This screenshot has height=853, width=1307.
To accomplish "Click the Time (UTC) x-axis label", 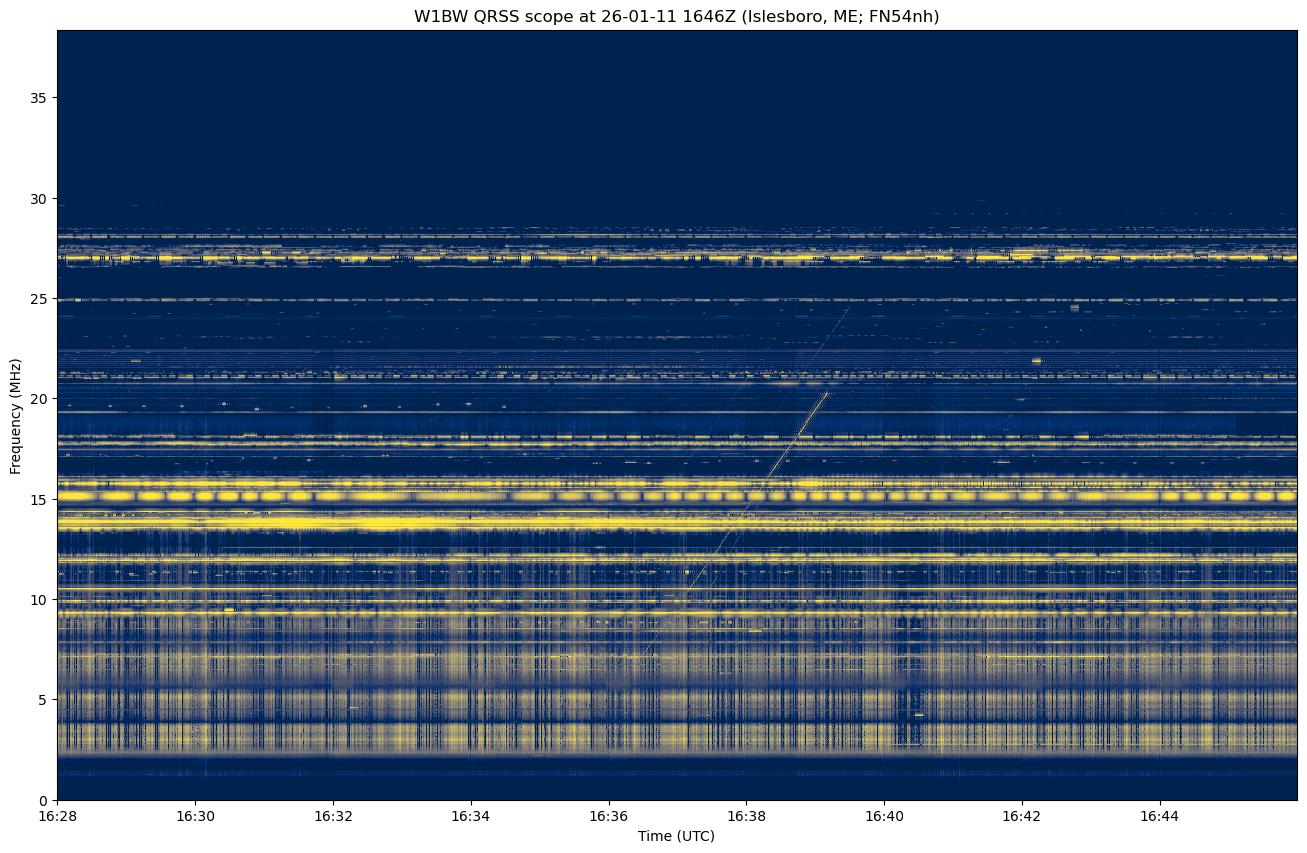I will (676, 836).
